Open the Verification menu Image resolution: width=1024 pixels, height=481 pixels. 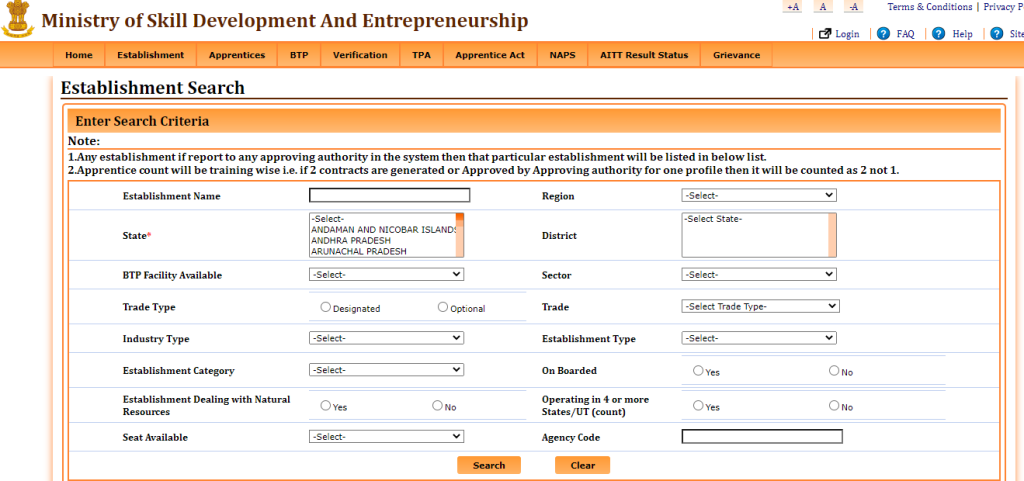(360, 55)
